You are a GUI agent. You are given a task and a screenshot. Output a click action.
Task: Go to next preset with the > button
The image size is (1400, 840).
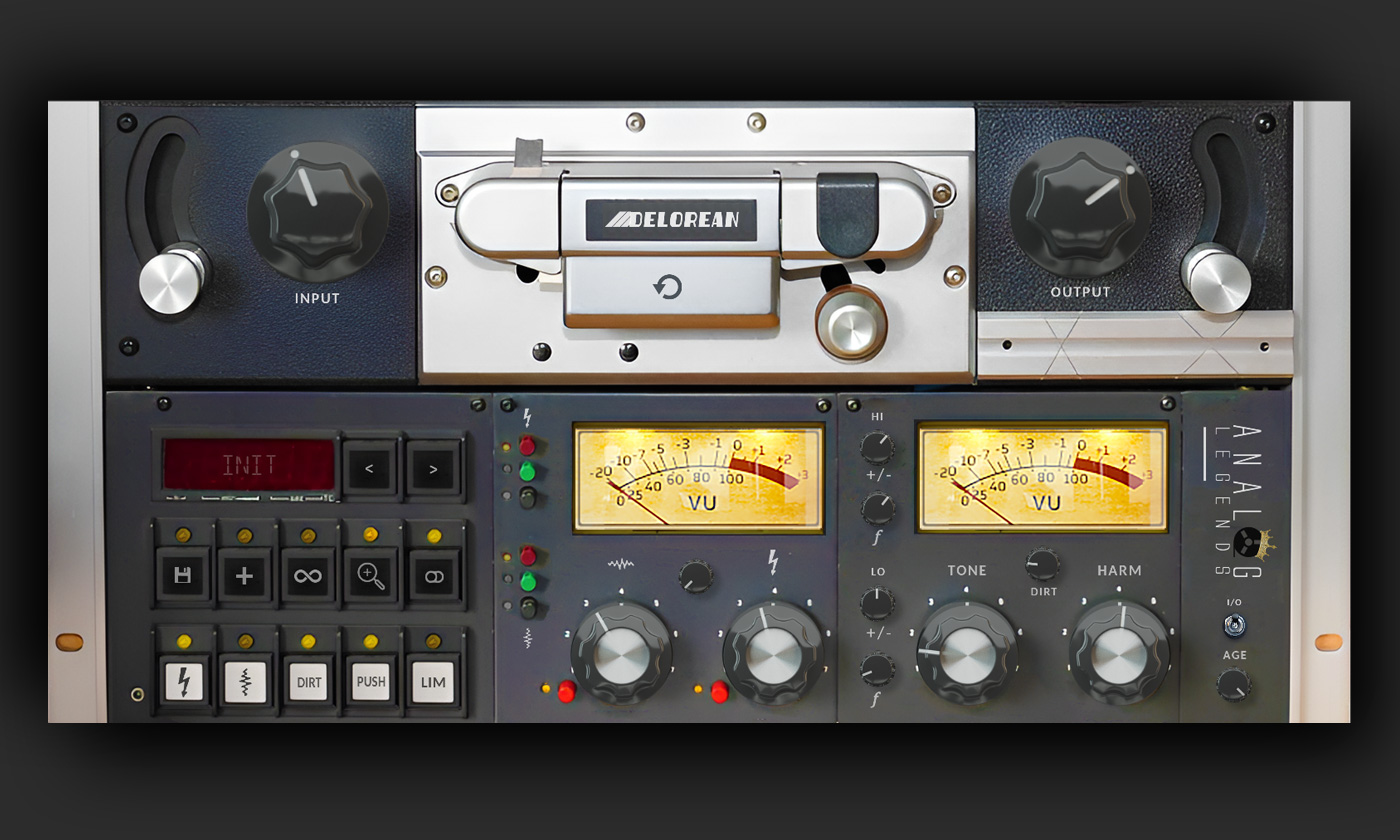coord(433,468)
